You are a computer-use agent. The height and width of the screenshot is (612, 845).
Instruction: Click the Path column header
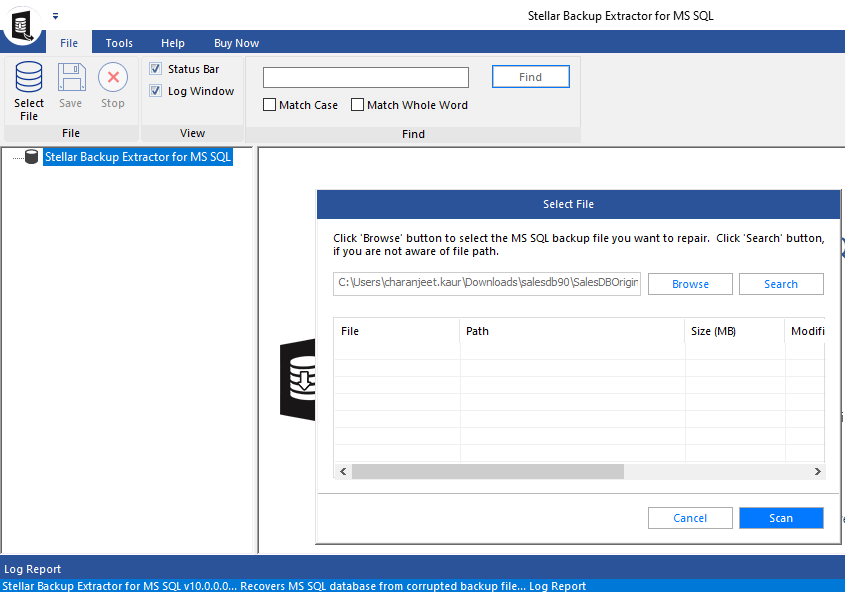click(572, 331)
